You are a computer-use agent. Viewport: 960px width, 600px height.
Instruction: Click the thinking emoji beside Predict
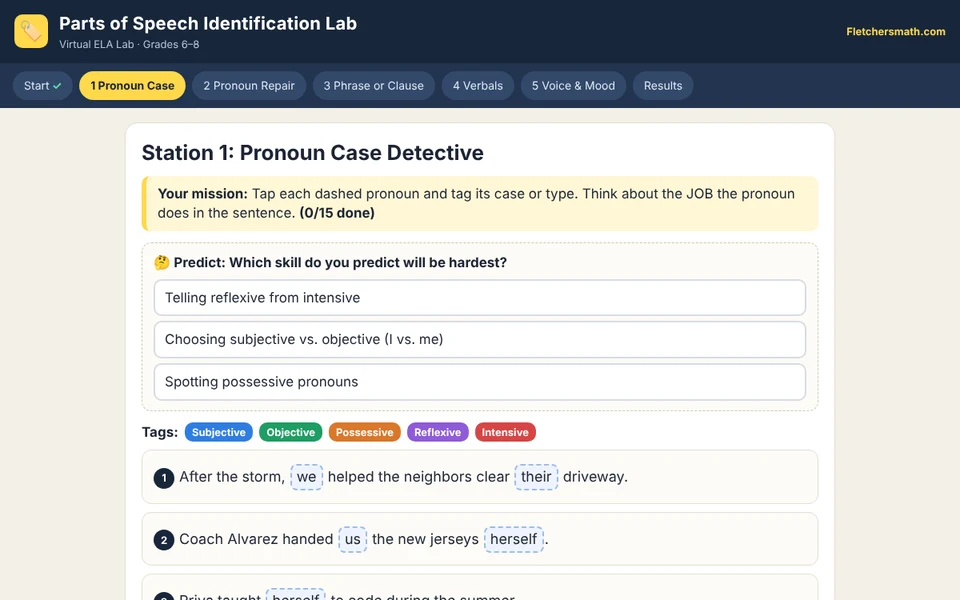click(x=162, y=263)
